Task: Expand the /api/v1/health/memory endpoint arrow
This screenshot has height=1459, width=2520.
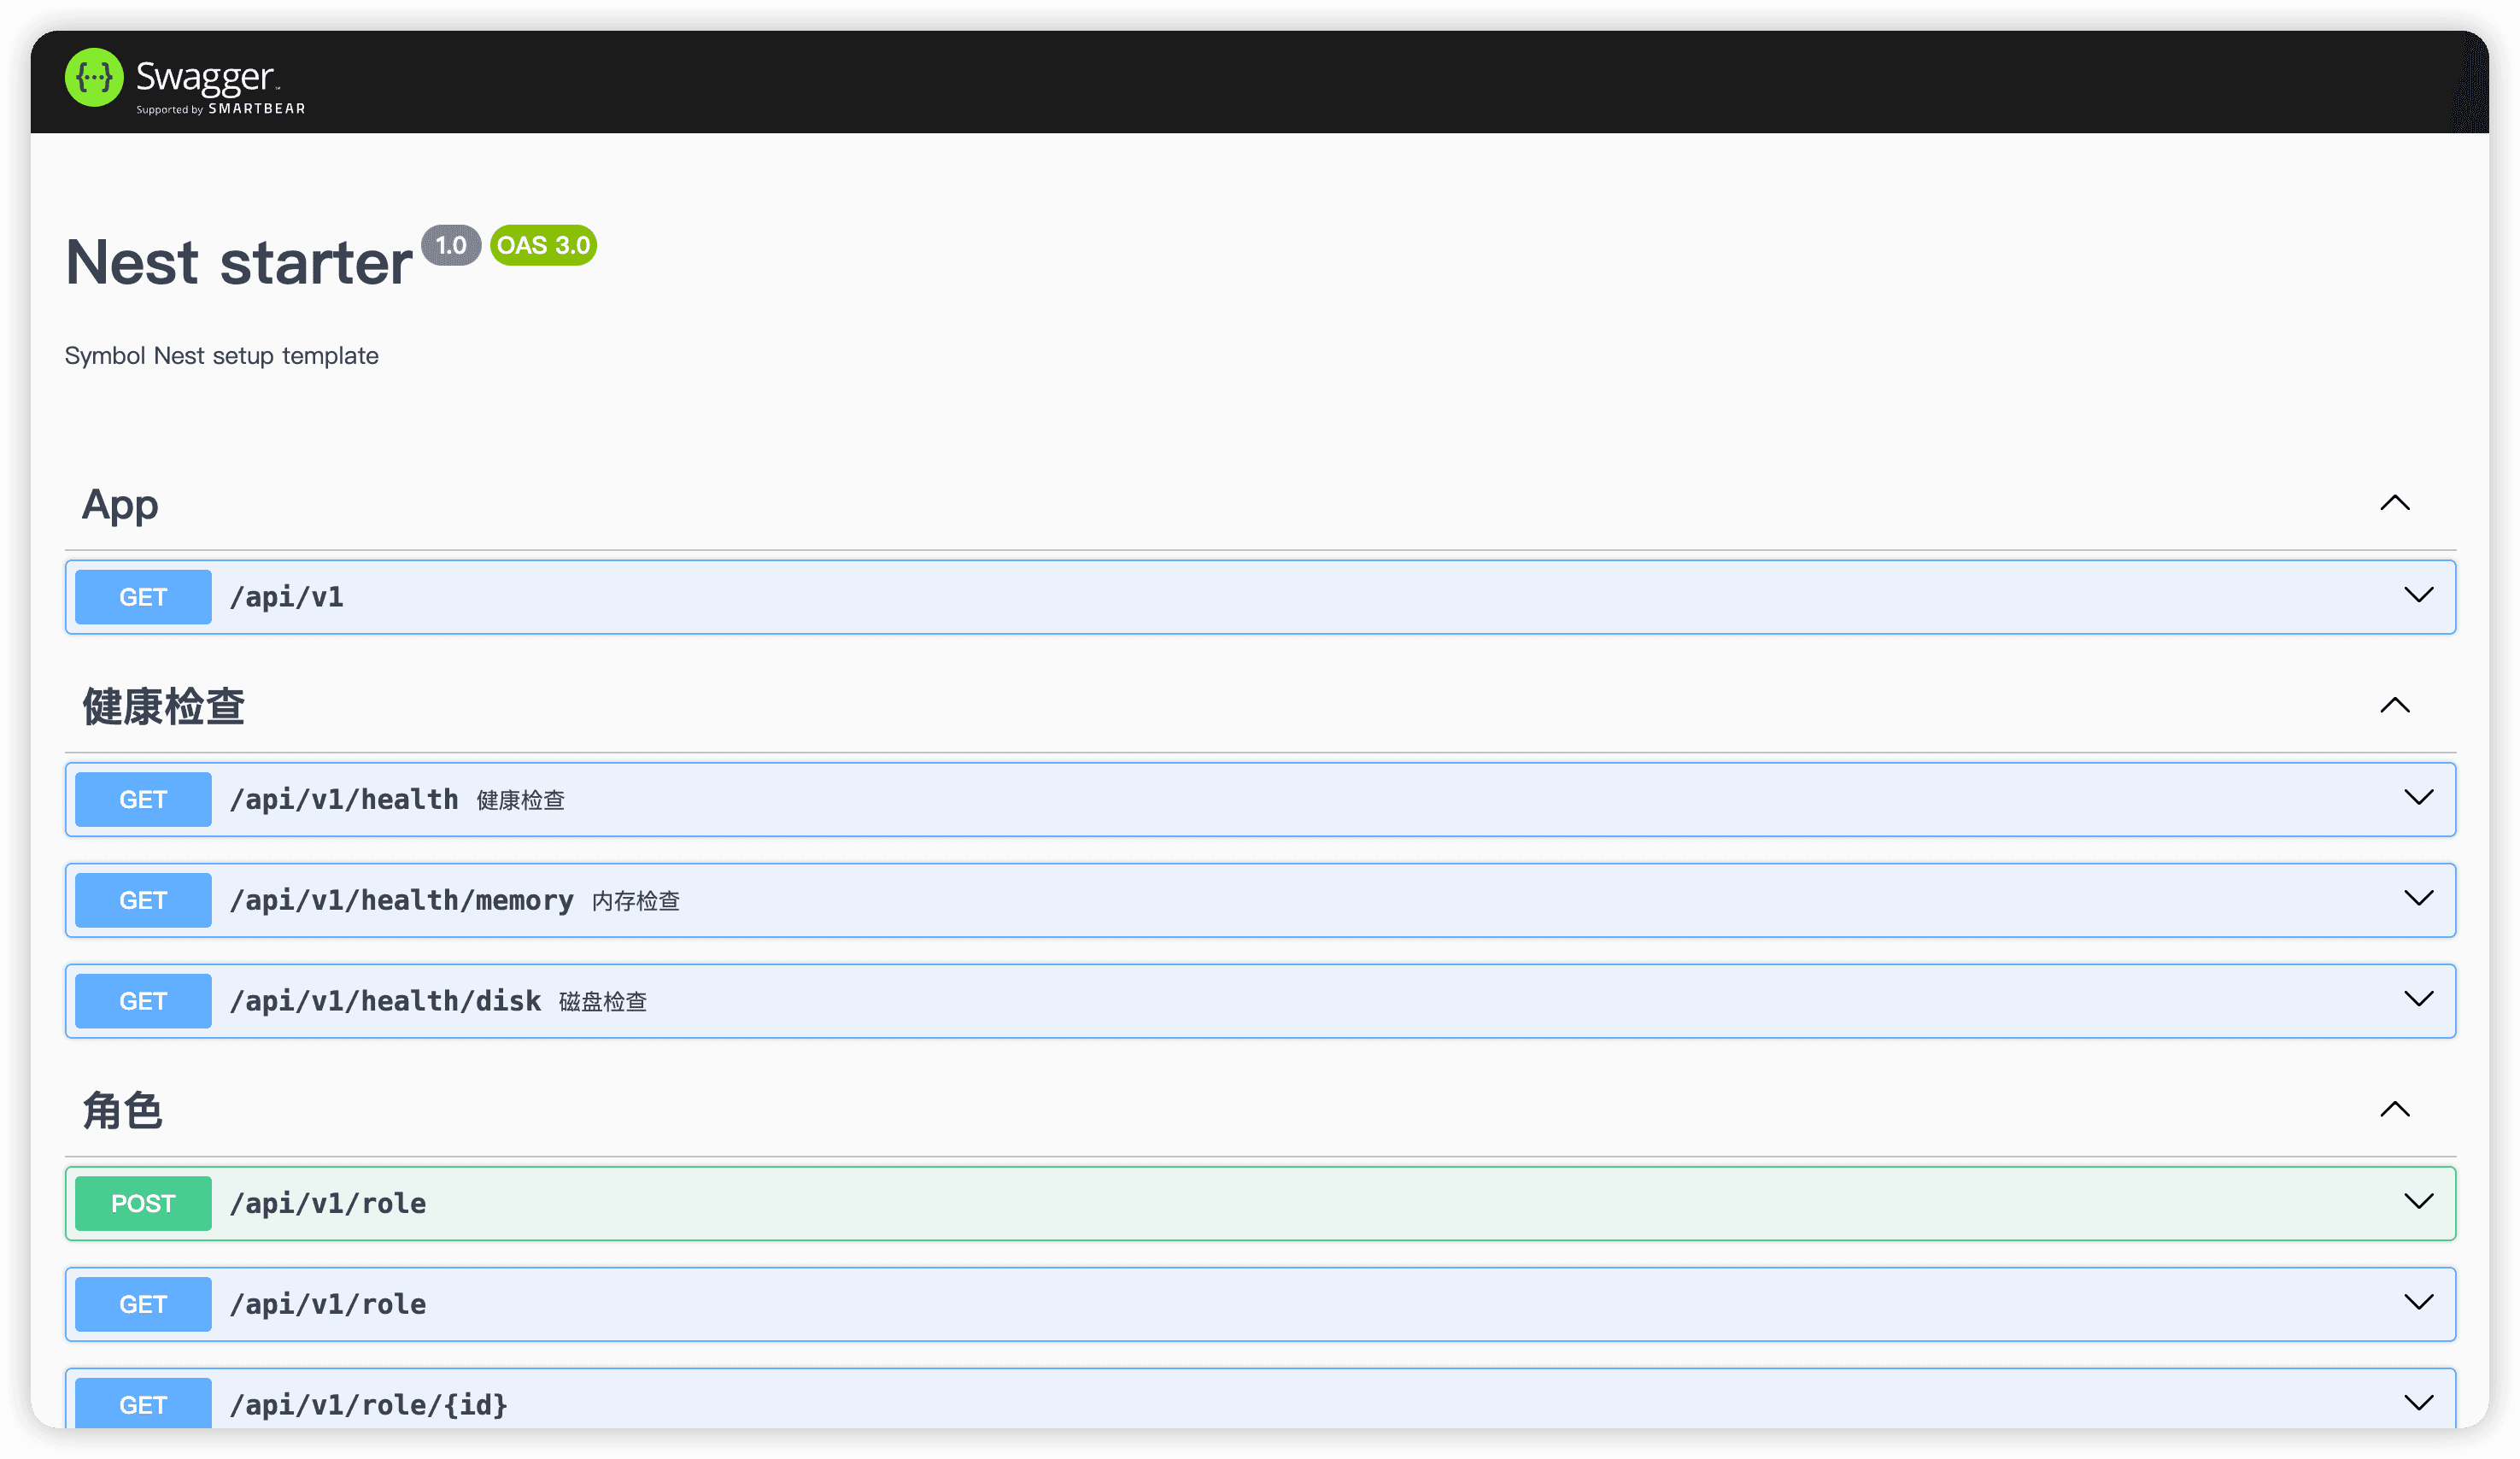Action: [x=2418, y=899]
